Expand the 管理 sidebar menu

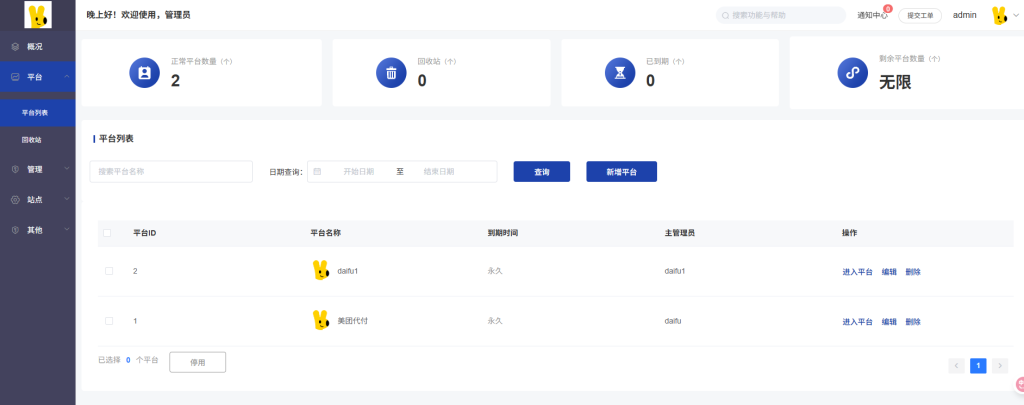tap(37, 169)
